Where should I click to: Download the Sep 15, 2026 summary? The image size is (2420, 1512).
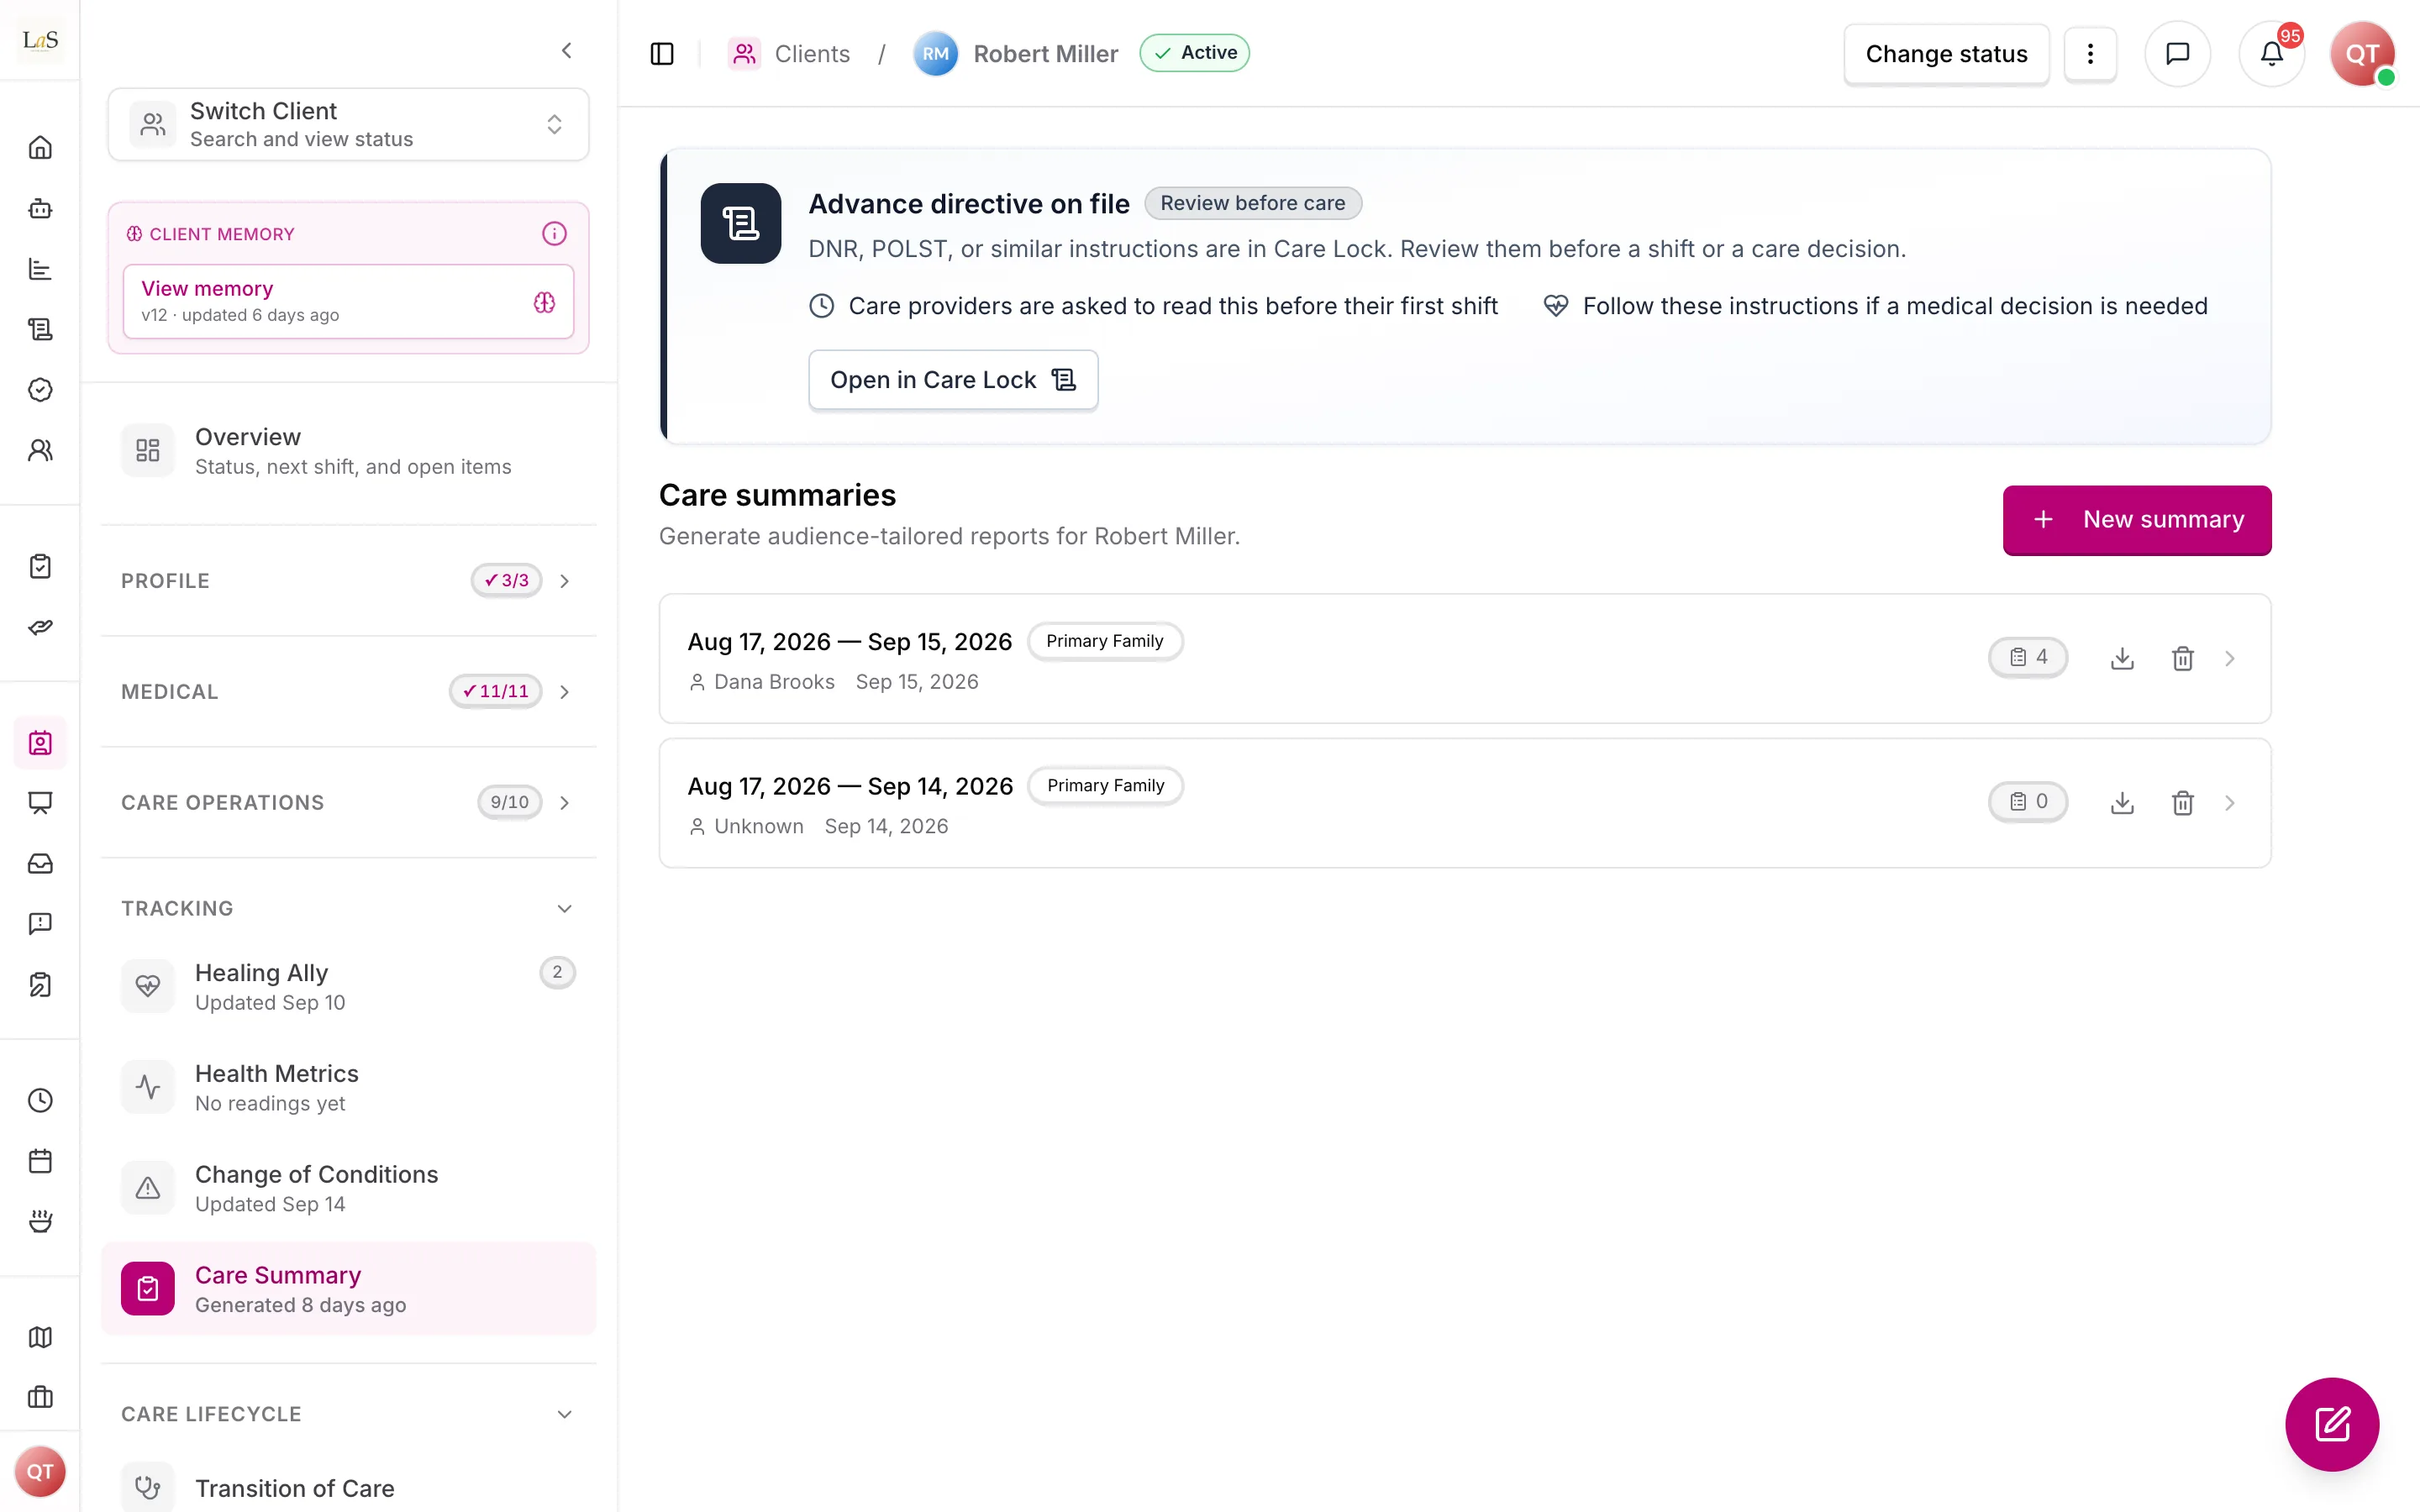point(2122,658)
